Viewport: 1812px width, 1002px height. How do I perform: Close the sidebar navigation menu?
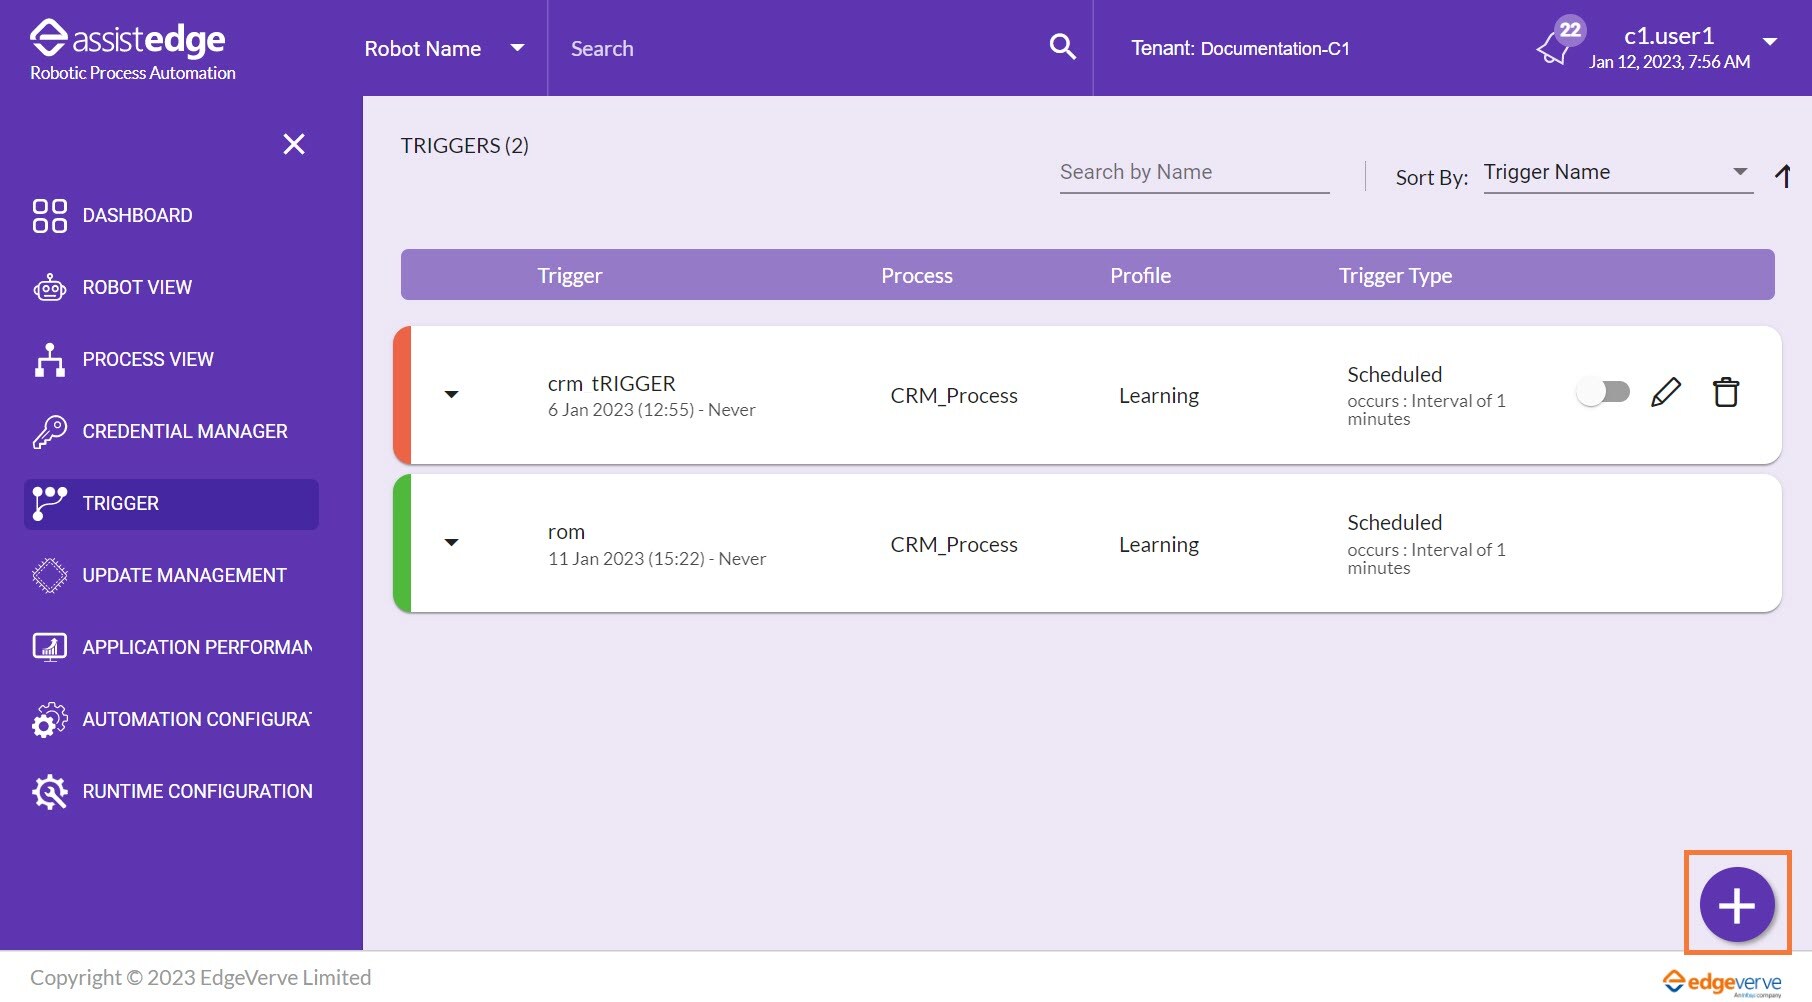click(294, 144)
